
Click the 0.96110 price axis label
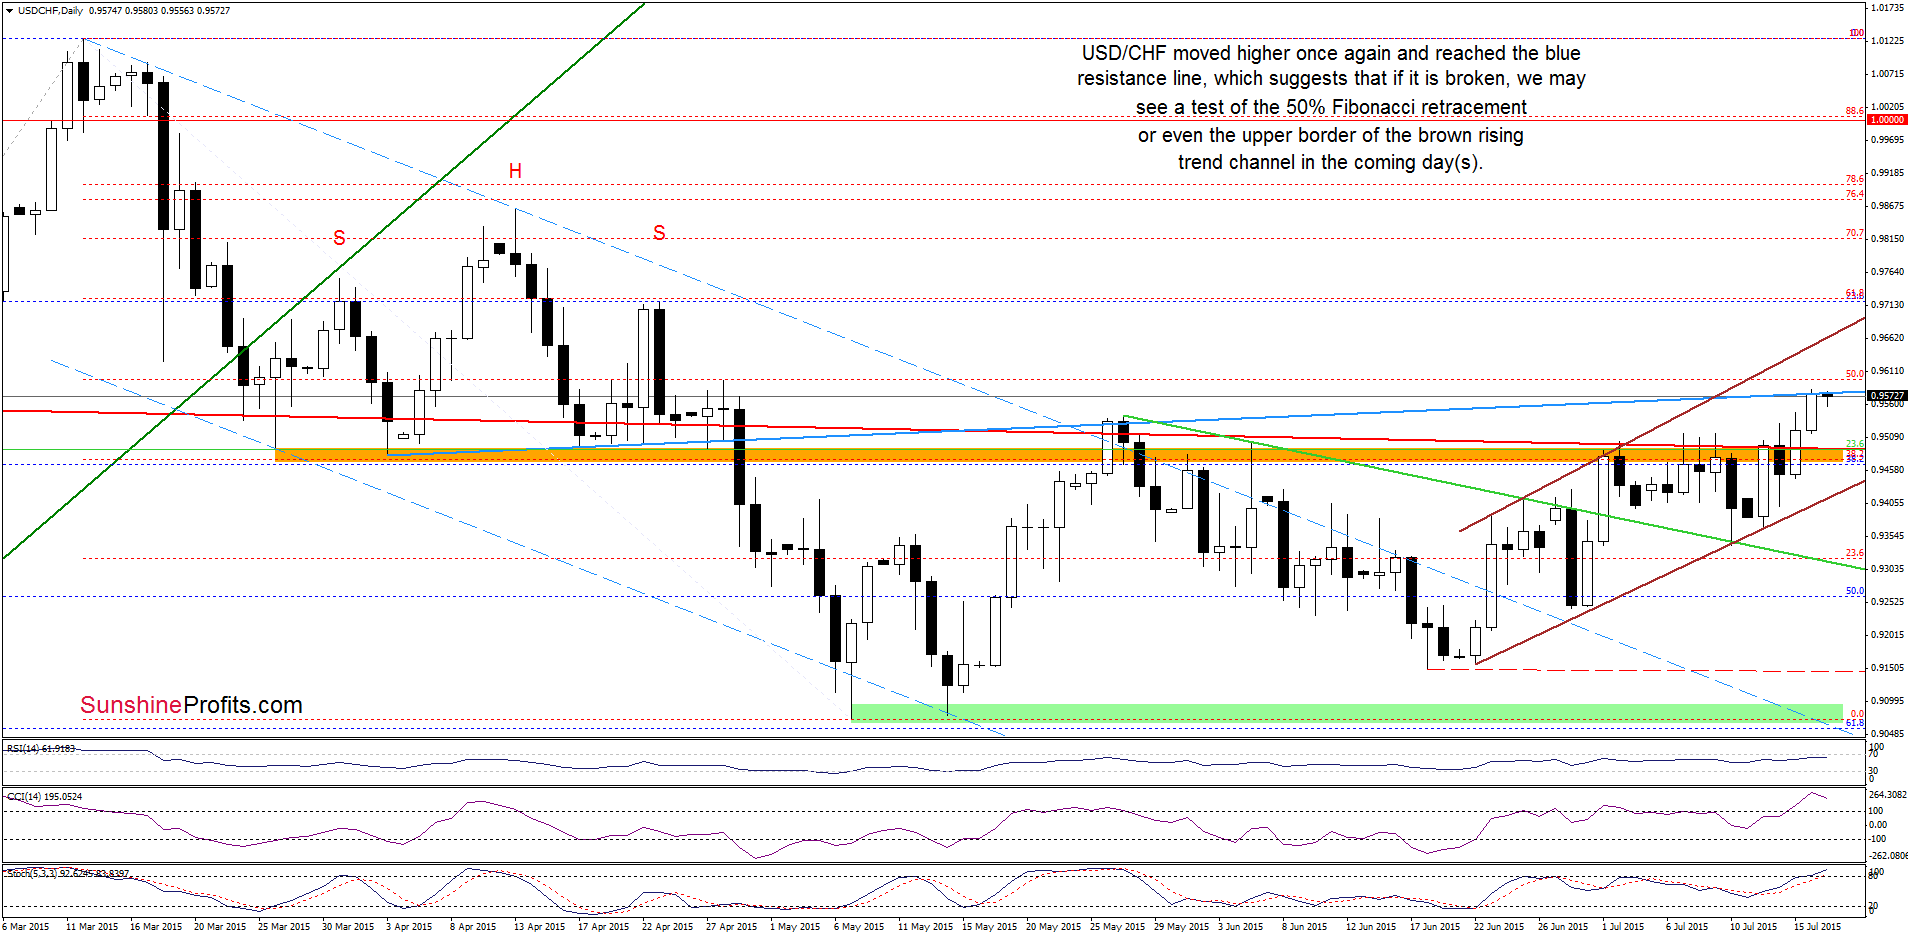pos(1888,371)
